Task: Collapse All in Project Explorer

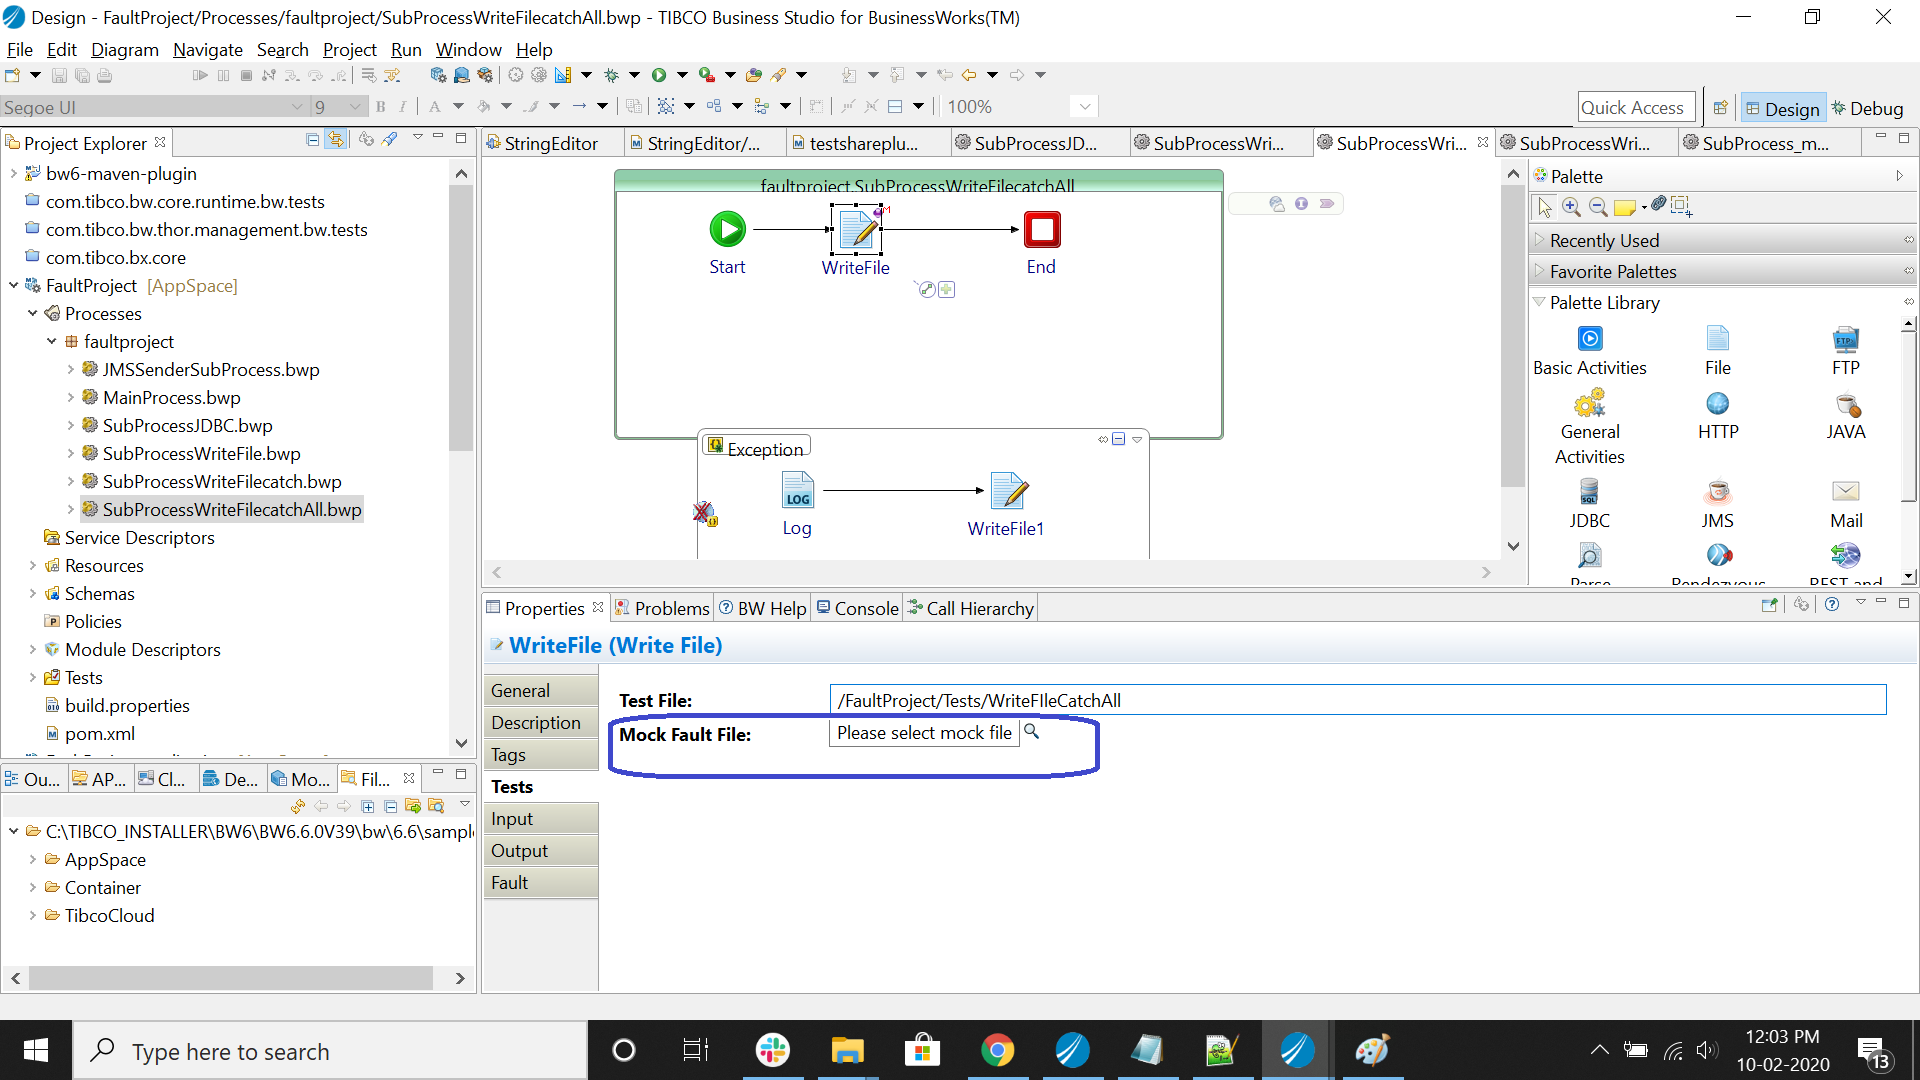Action: [313, 140]
